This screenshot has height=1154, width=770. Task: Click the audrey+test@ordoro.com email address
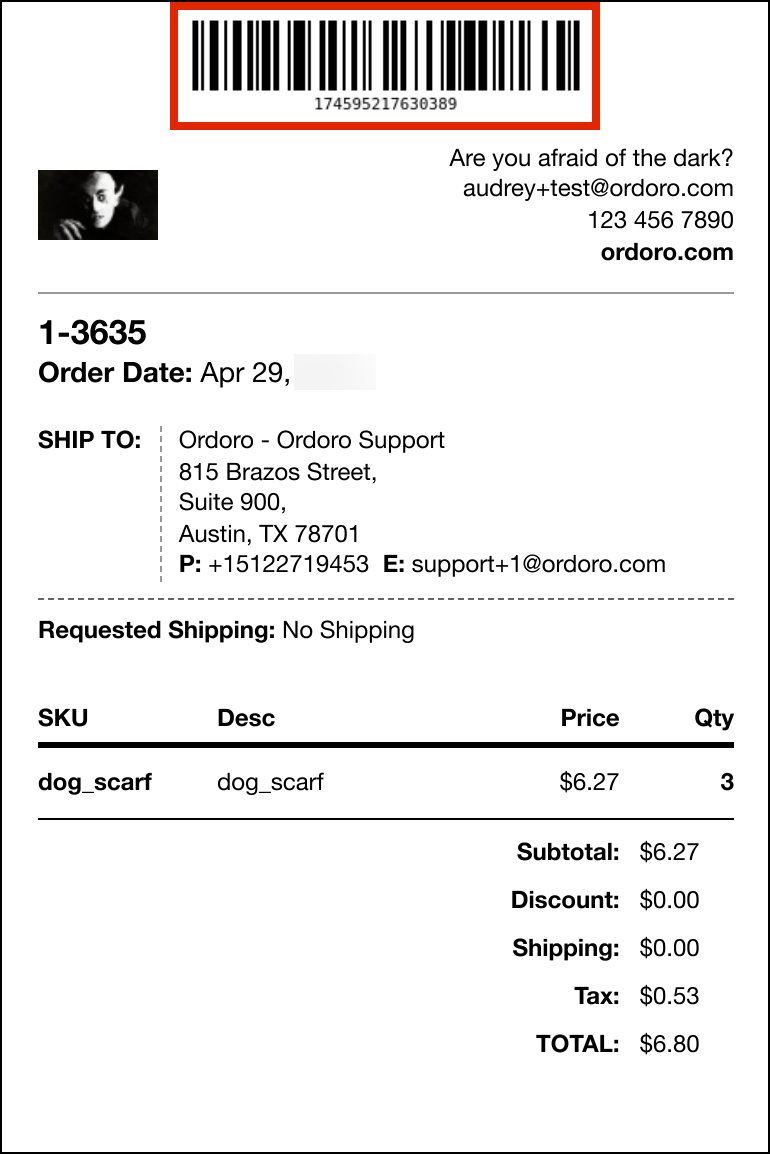coord(598,188)
